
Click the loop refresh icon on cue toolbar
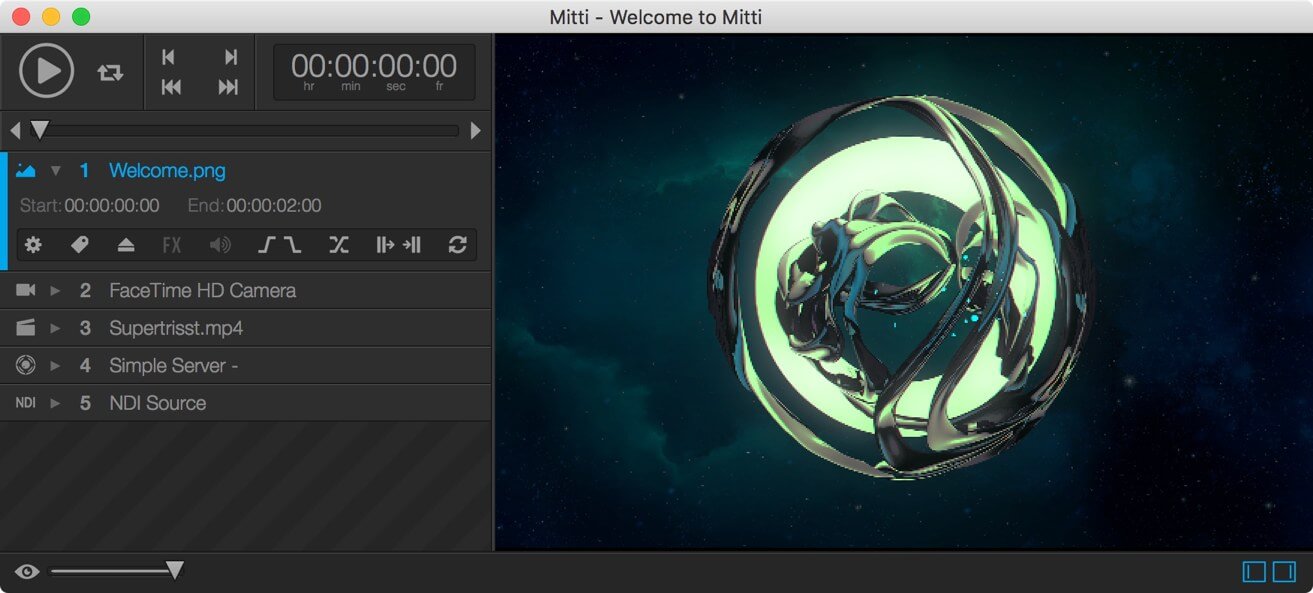(x=458, y=244)
